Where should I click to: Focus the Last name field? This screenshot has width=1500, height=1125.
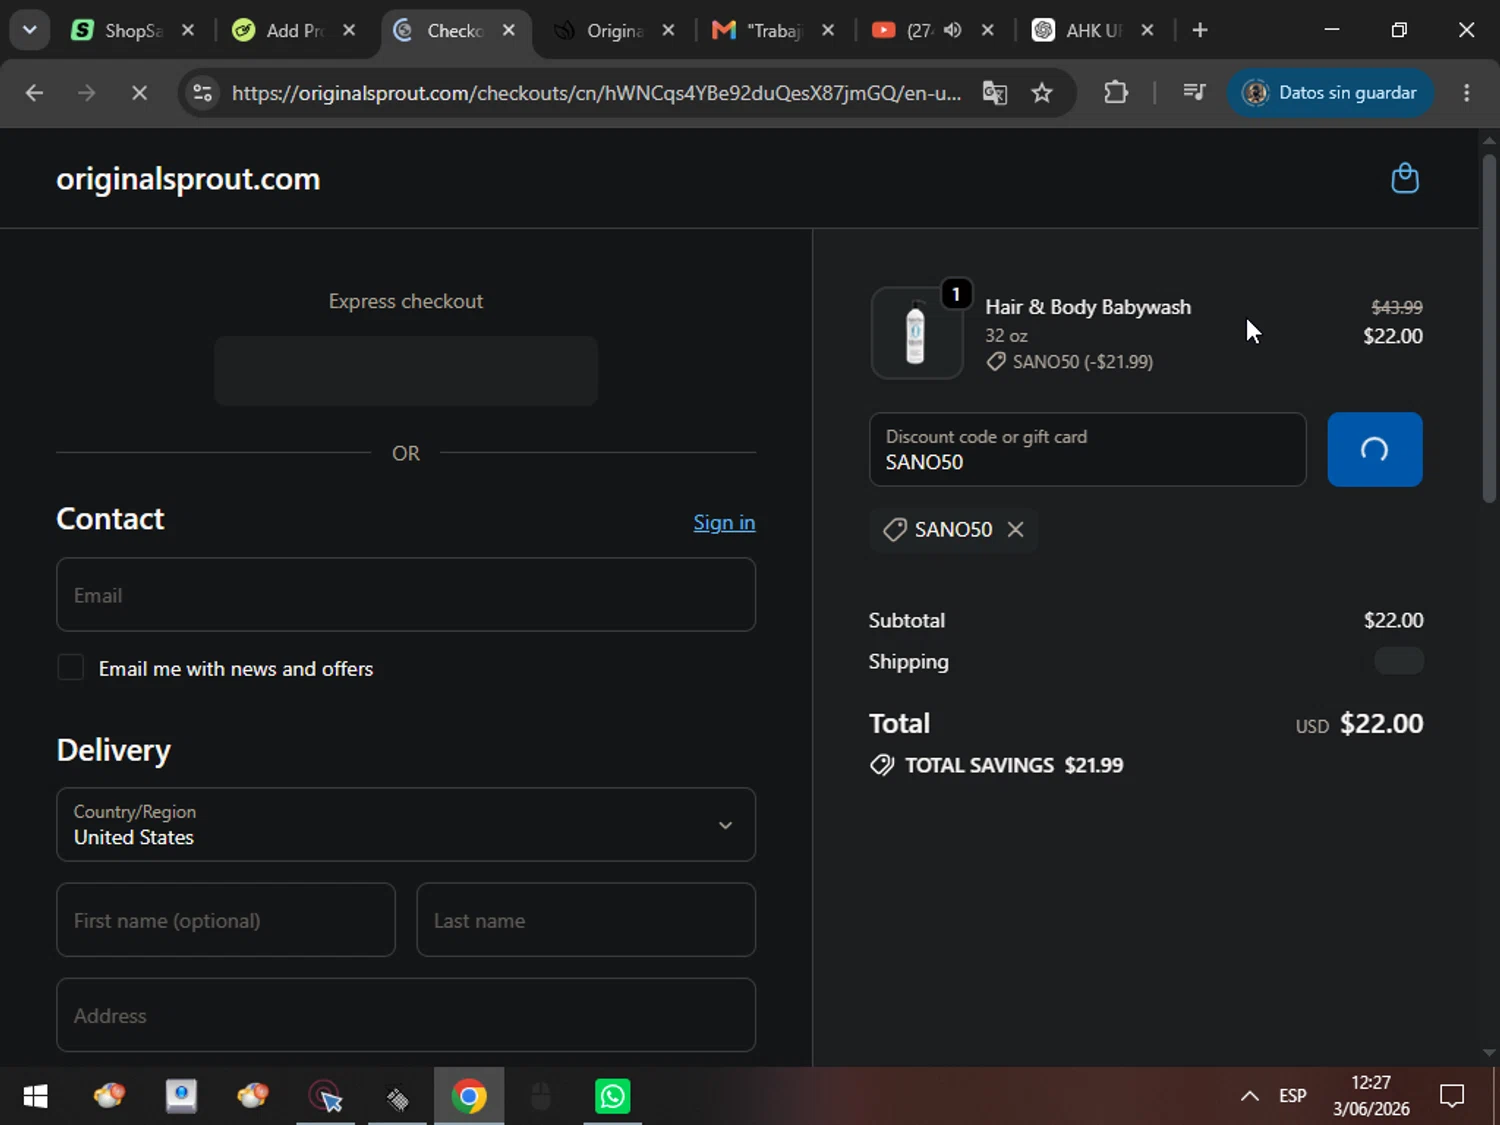pyautogui.click(x=586, y=920)
